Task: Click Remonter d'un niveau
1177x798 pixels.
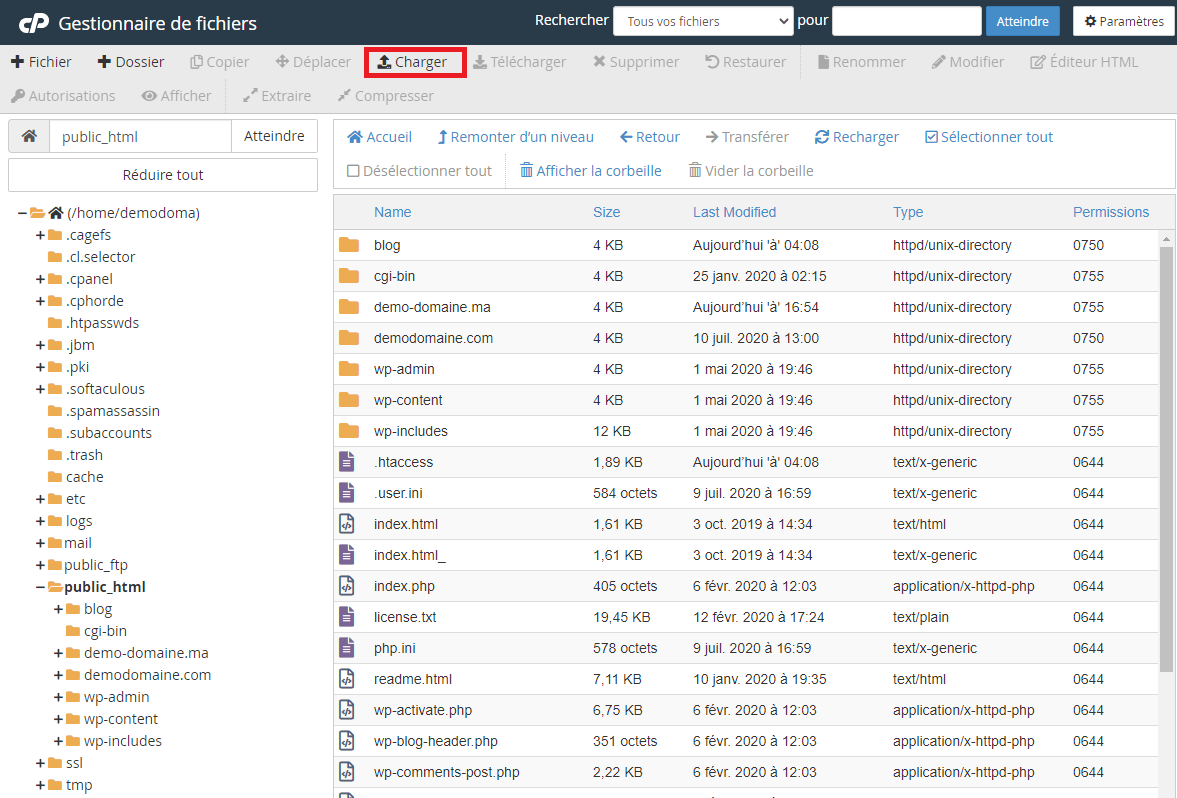Action: [516, 137]
